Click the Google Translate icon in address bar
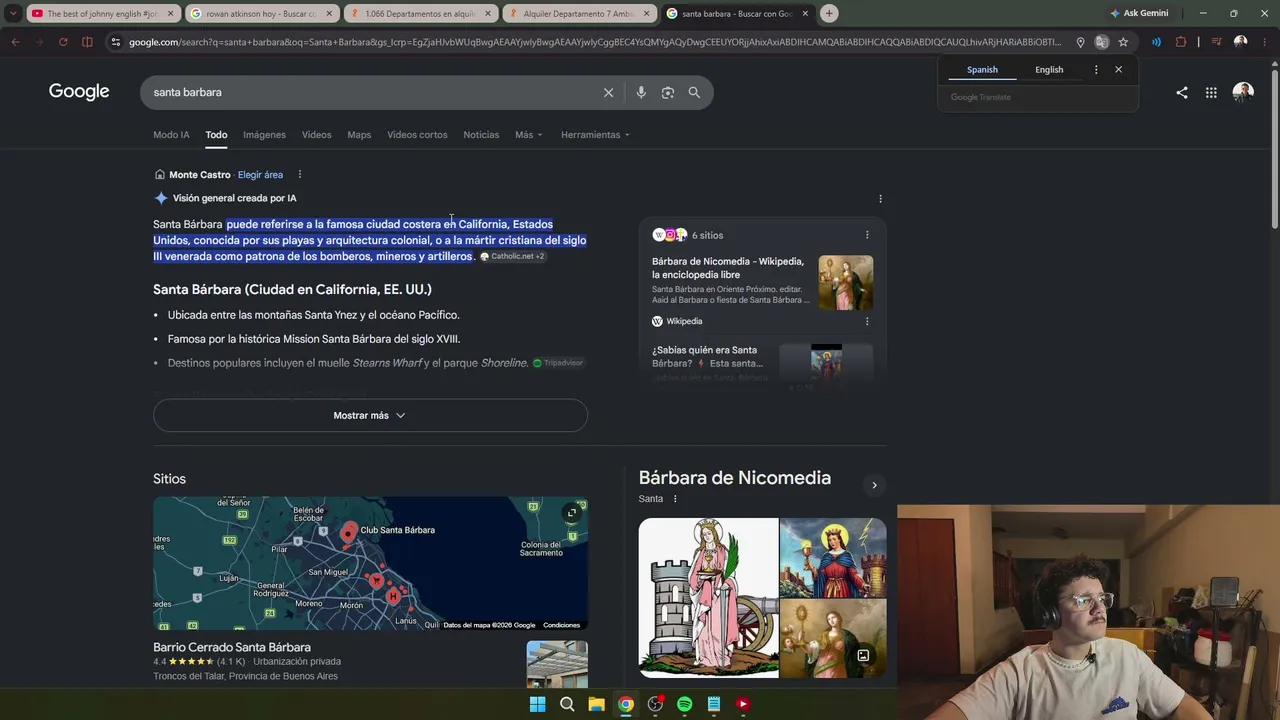 (x=1101, y=42)
